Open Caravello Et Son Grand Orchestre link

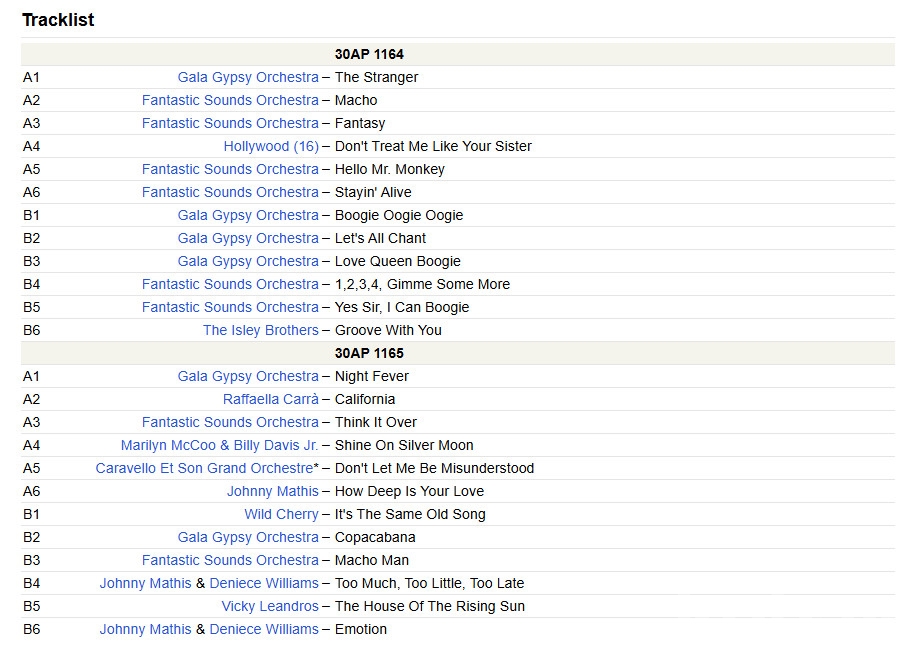[x=204, y=468]
